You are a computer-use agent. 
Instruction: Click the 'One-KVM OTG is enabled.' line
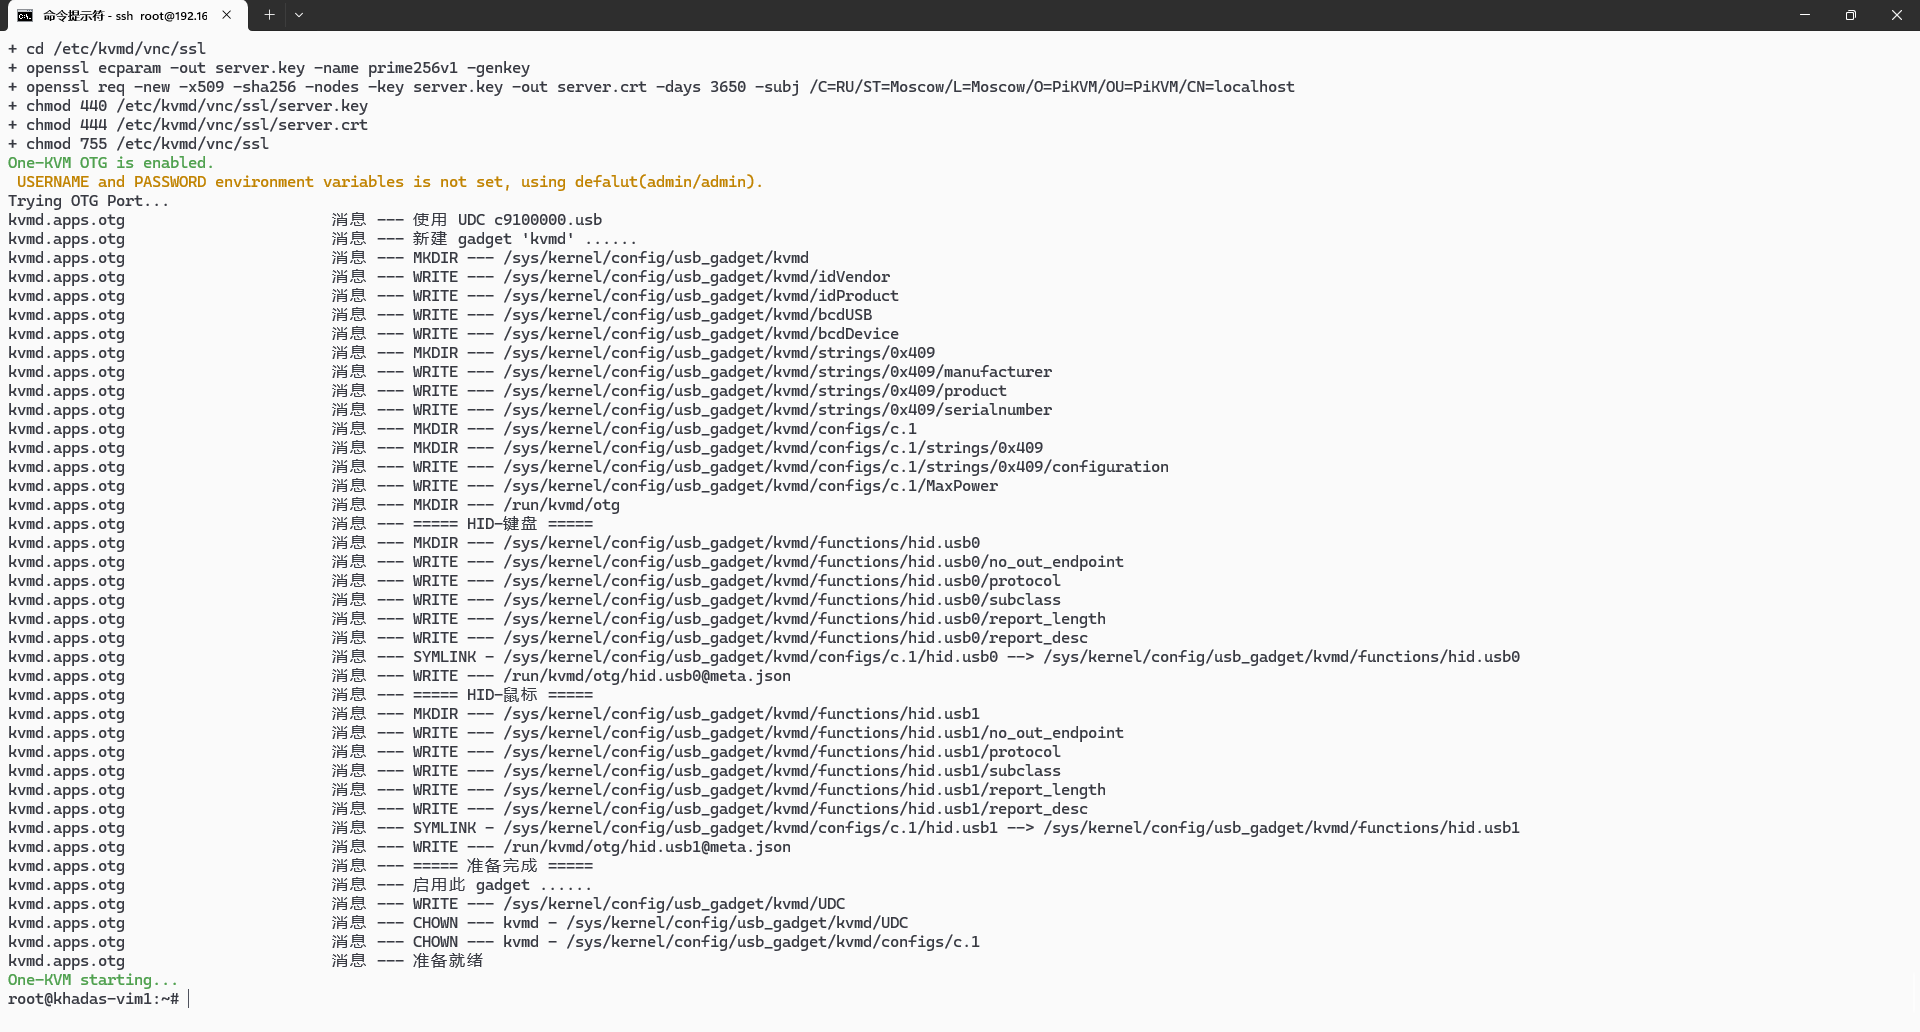(110, 163)
